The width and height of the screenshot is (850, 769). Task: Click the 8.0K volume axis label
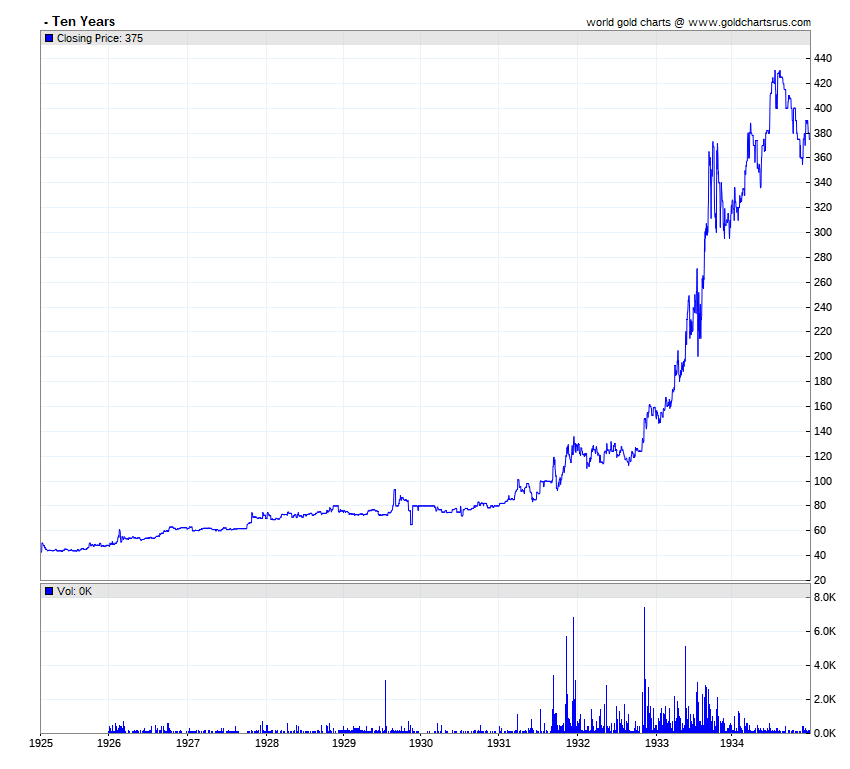(x=825, y=597)
